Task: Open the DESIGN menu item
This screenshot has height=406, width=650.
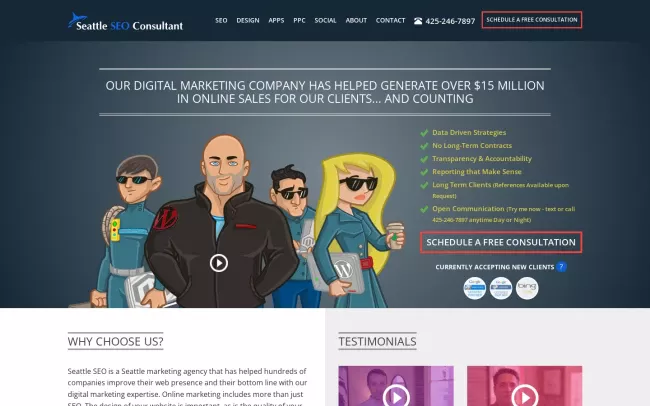Action: [247, 20]
